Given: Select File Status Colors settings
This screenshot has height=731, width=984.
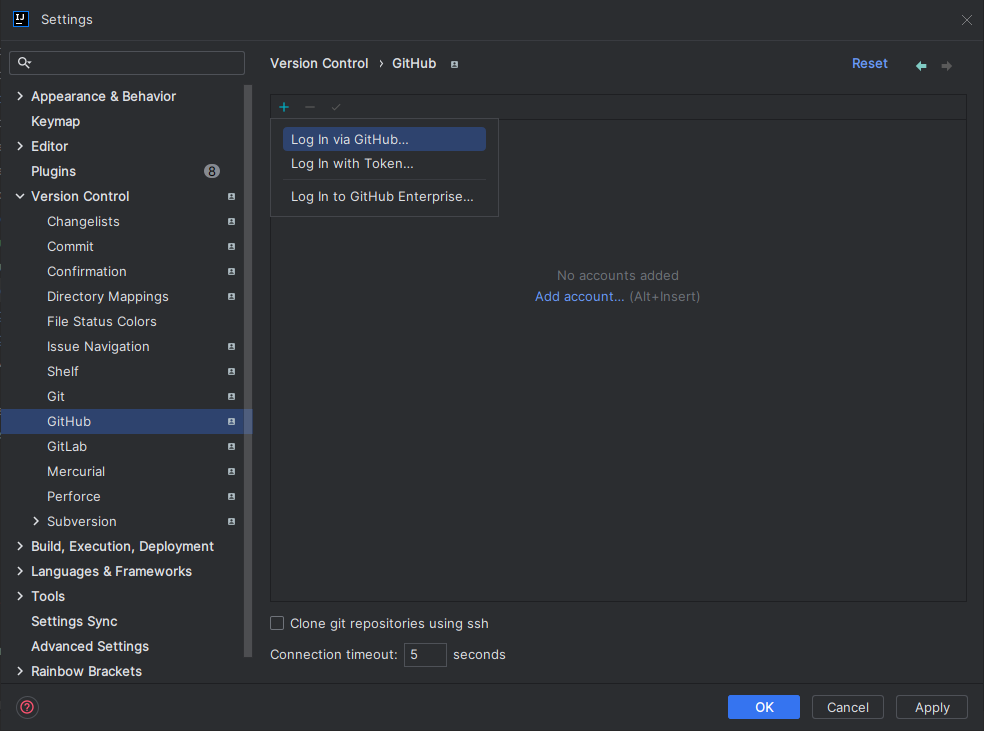Looking at the screenshot, I should click(102, 321).
